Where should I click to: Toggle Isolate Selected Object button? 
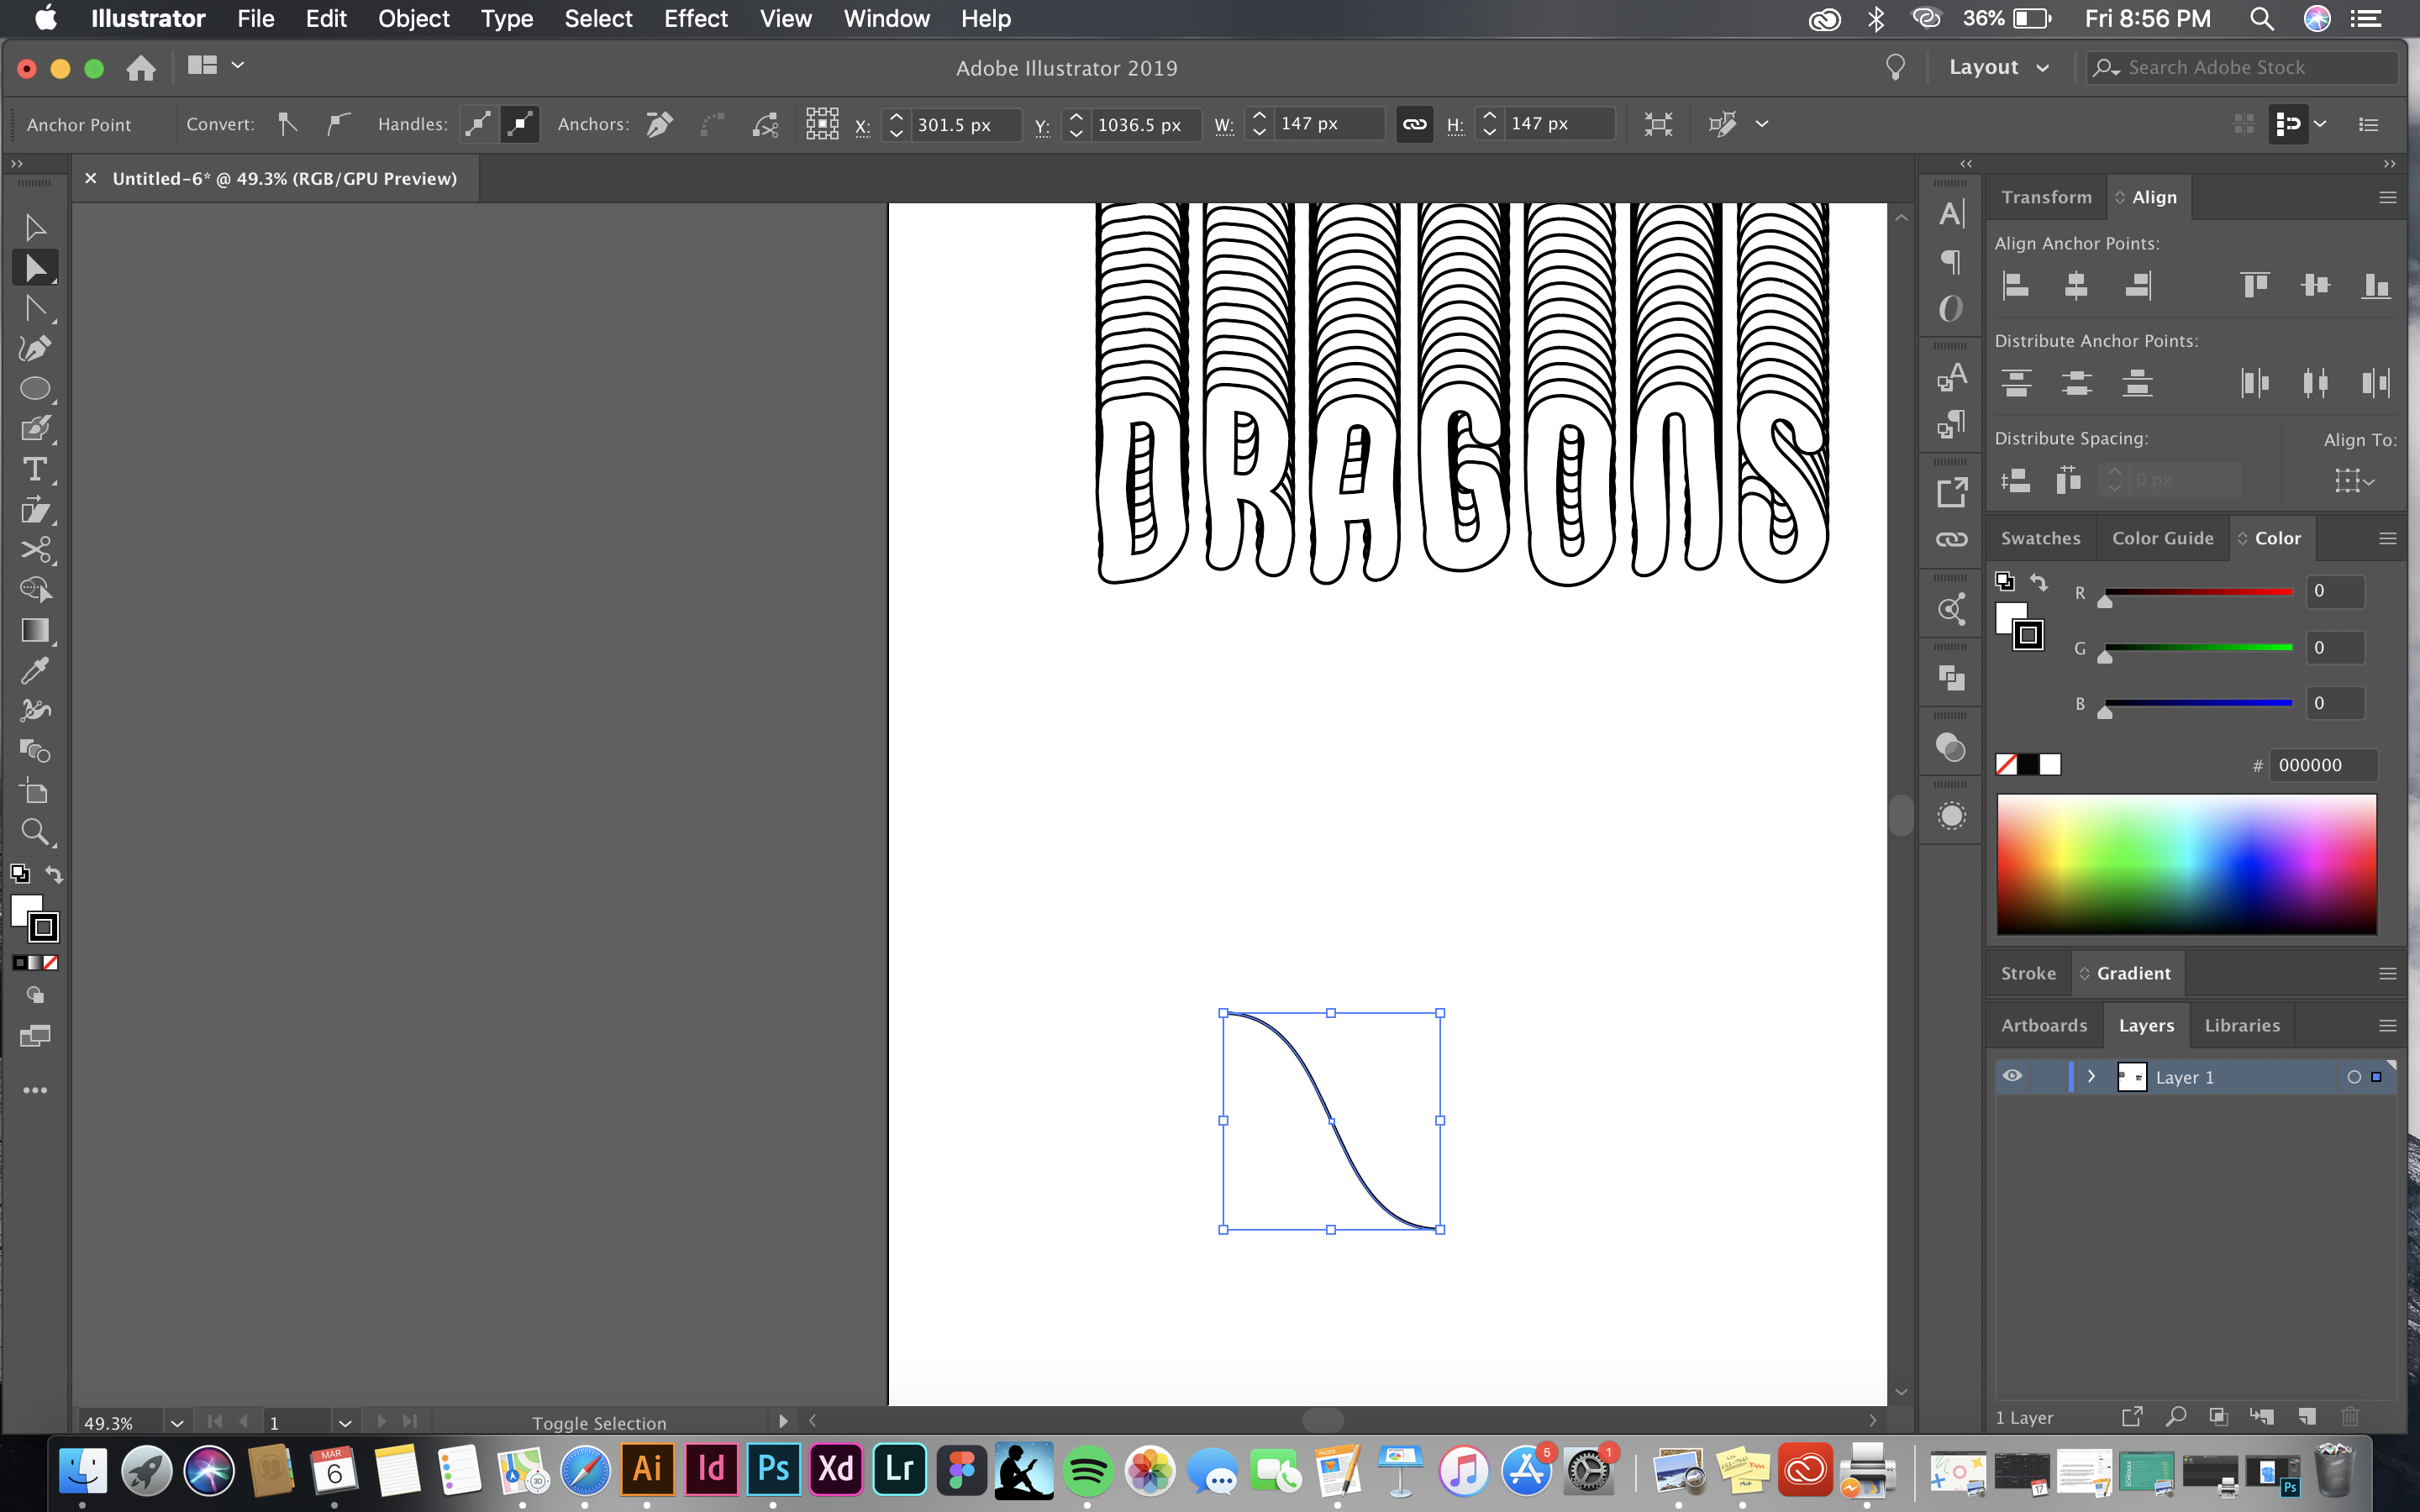pyautogui.click(x=1658, y=124)
